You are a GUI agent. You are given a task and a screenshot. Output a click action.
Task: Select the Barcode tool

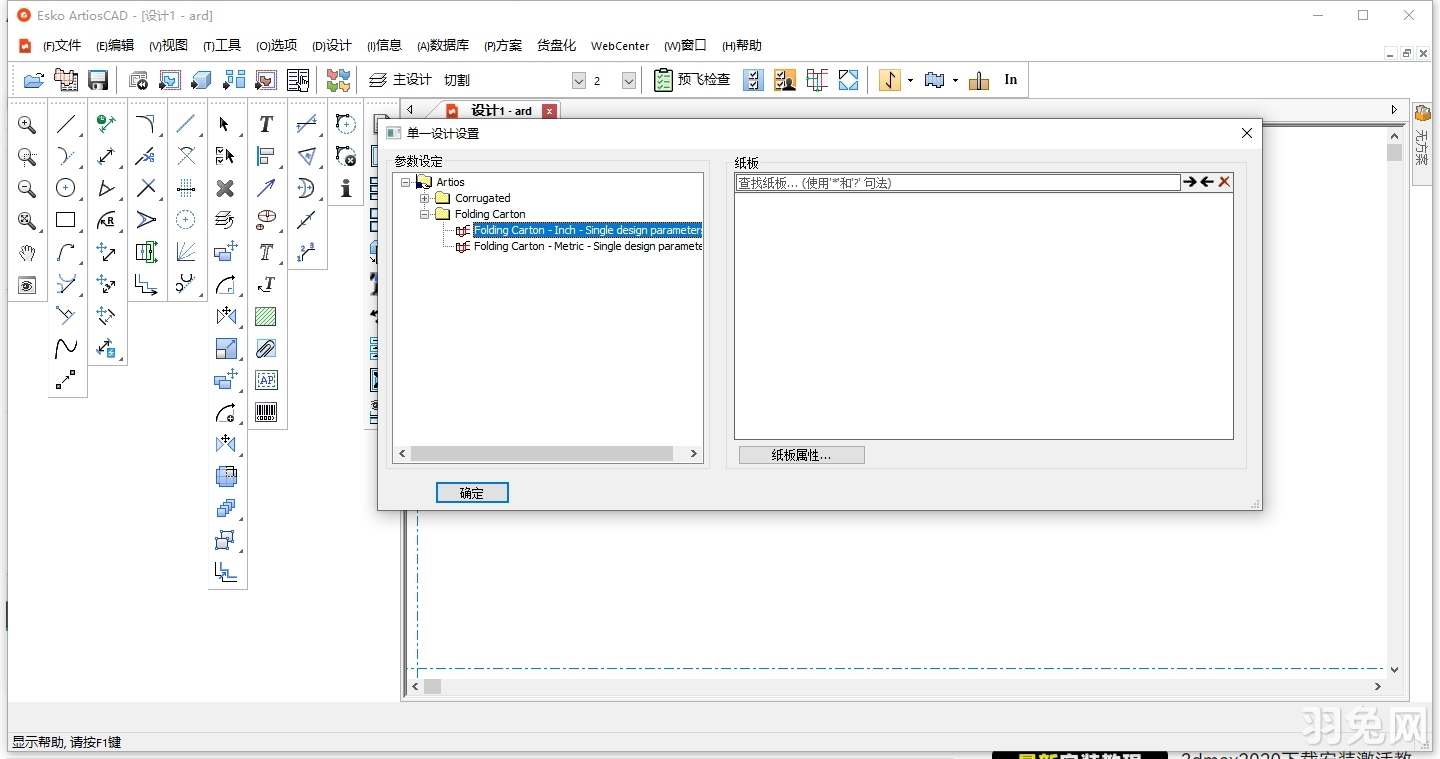point(265,412)
